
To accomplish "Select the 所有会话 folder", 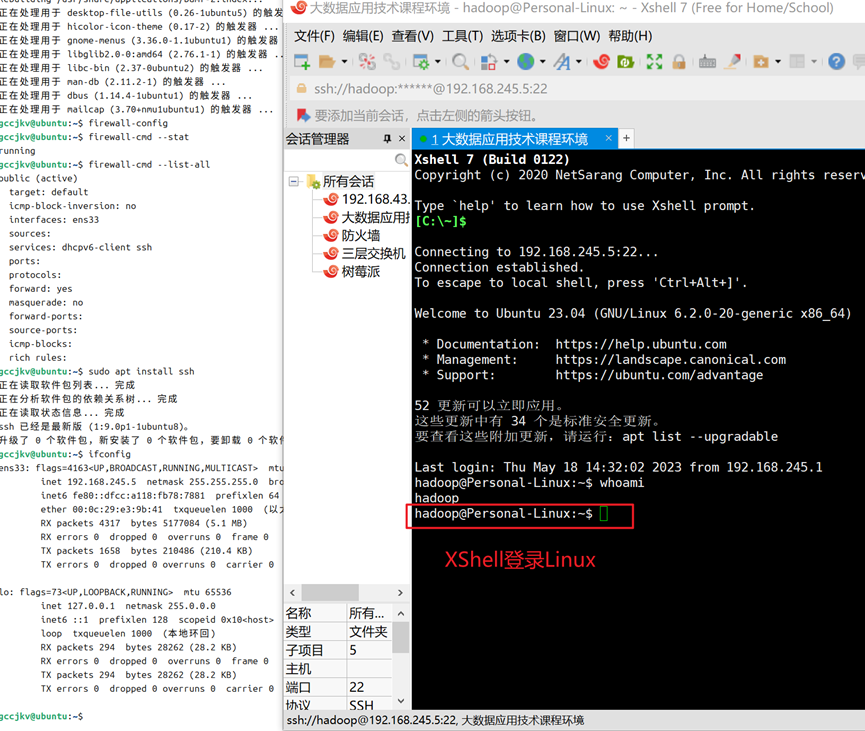I will (x=348, y=181).
